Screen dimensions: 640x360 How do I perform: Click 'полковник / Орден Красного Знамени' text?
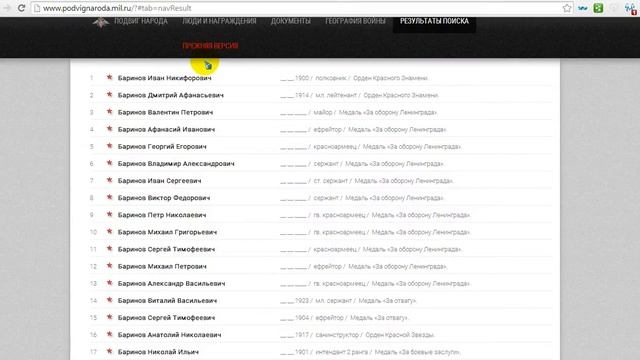point(371,78)
